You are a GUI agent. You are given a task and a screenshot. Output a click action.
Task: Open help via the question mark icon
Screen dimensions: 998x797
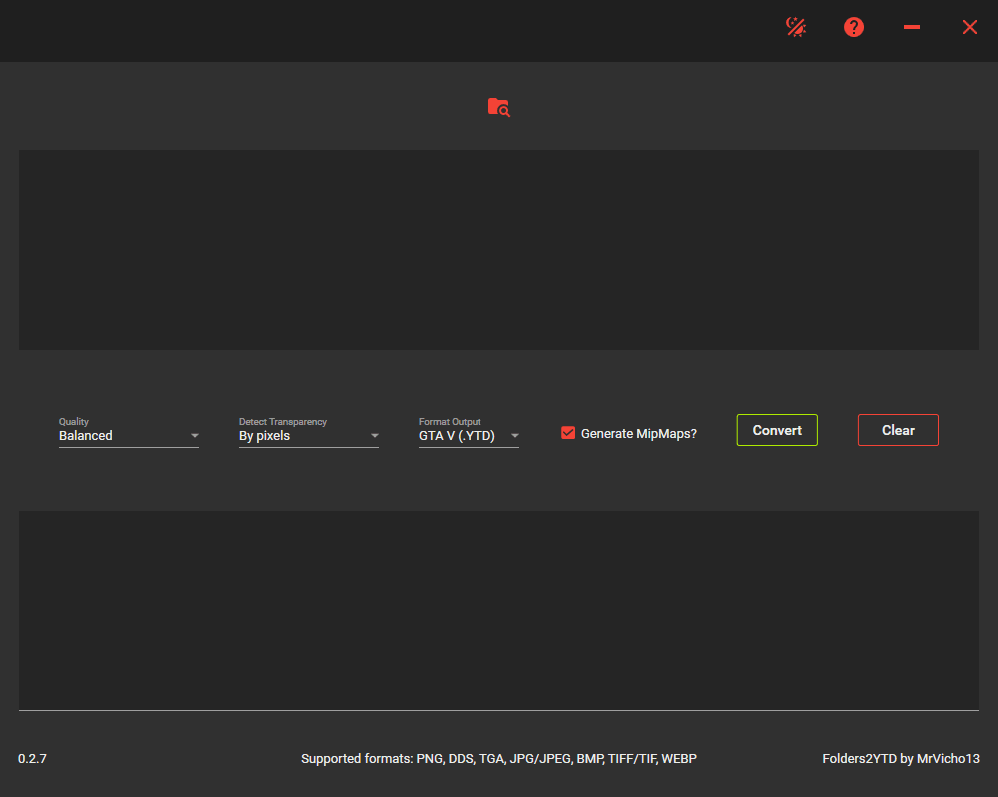click(853, 27)
